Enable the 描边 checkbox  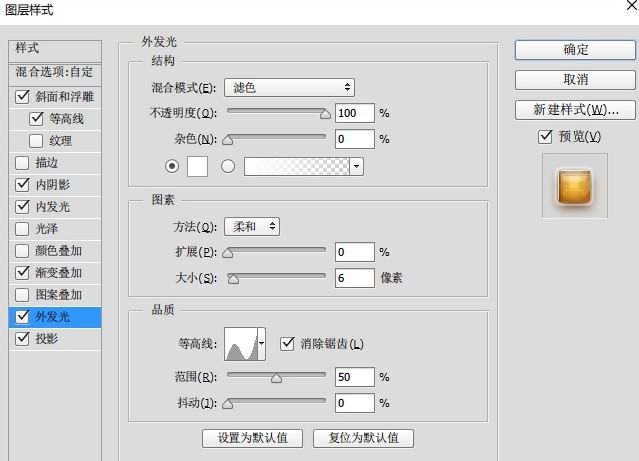(x=22, y=163)
